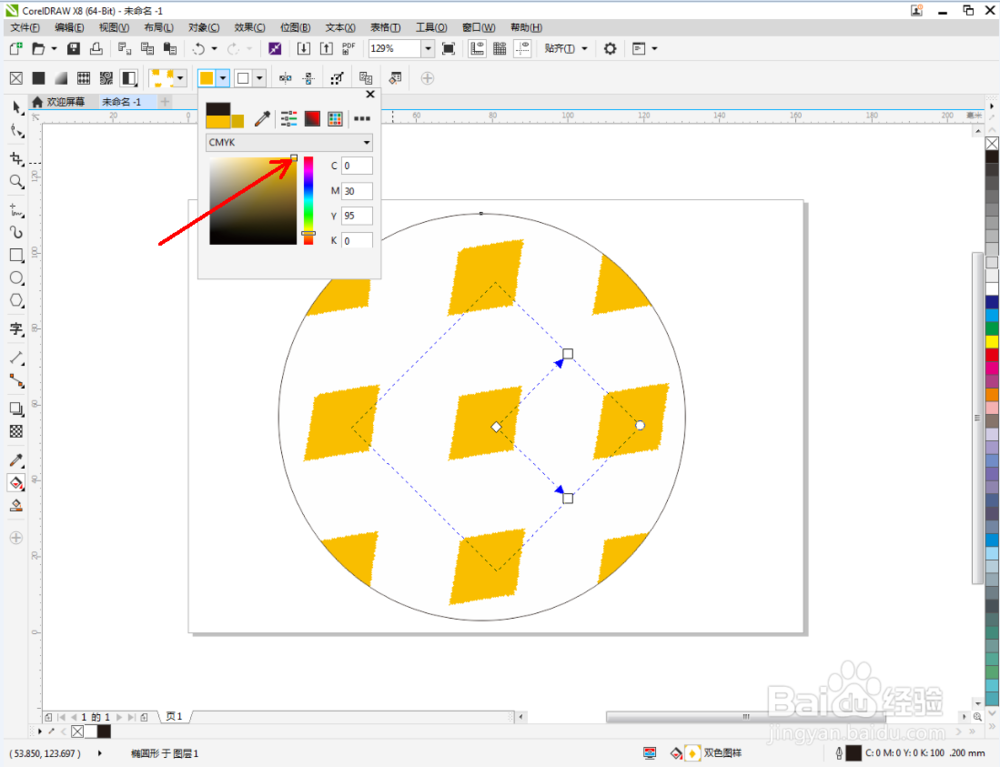The image size is (1000, 767).
Task: Select the Crop tool
Action: pyautogui.click(x=17, y=158)
